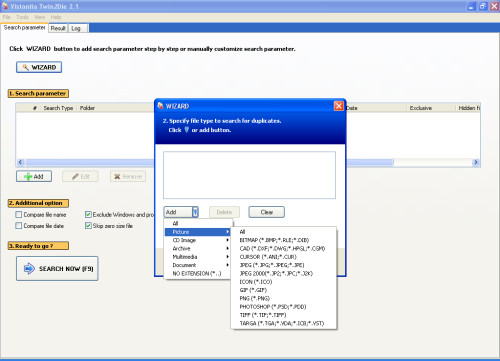Expand the Archive submenu entry
This screenshot has width=500, height=361.
[198, 248]
